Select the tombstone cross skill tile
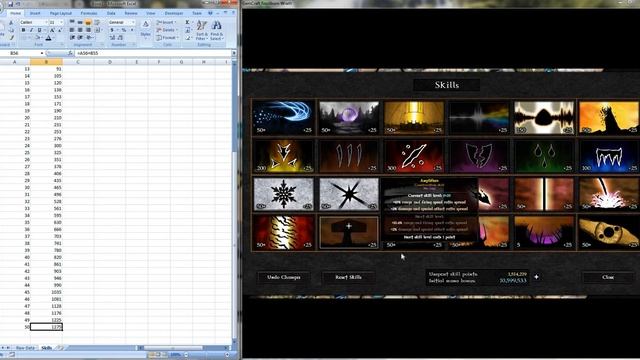The height and width of the screenshot is (360, 640). coord(349,232)
